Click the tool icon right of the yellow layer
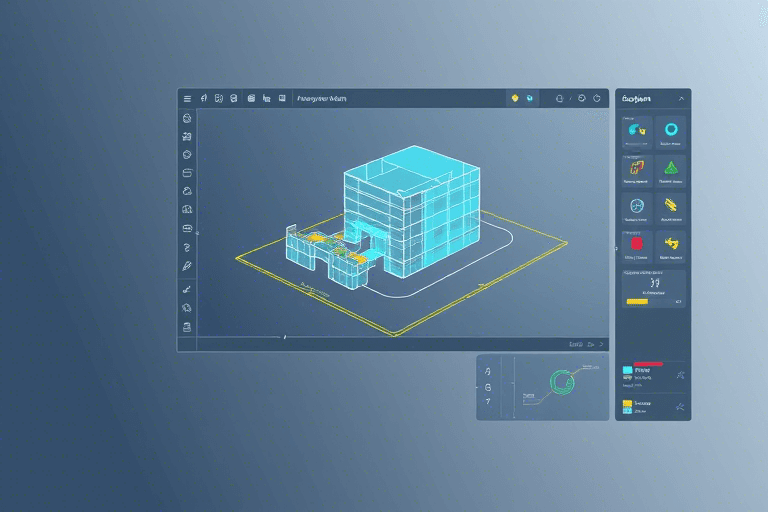 coord(679,407)
